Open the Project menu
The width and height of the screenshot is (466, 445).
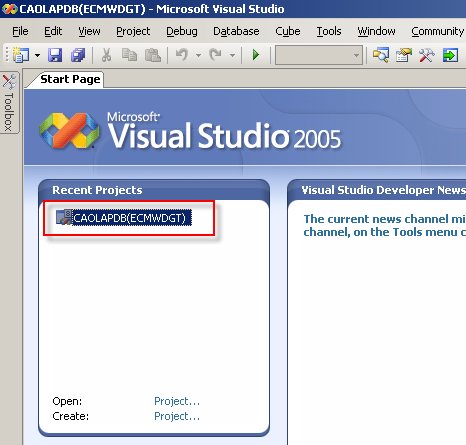point(133,31)
